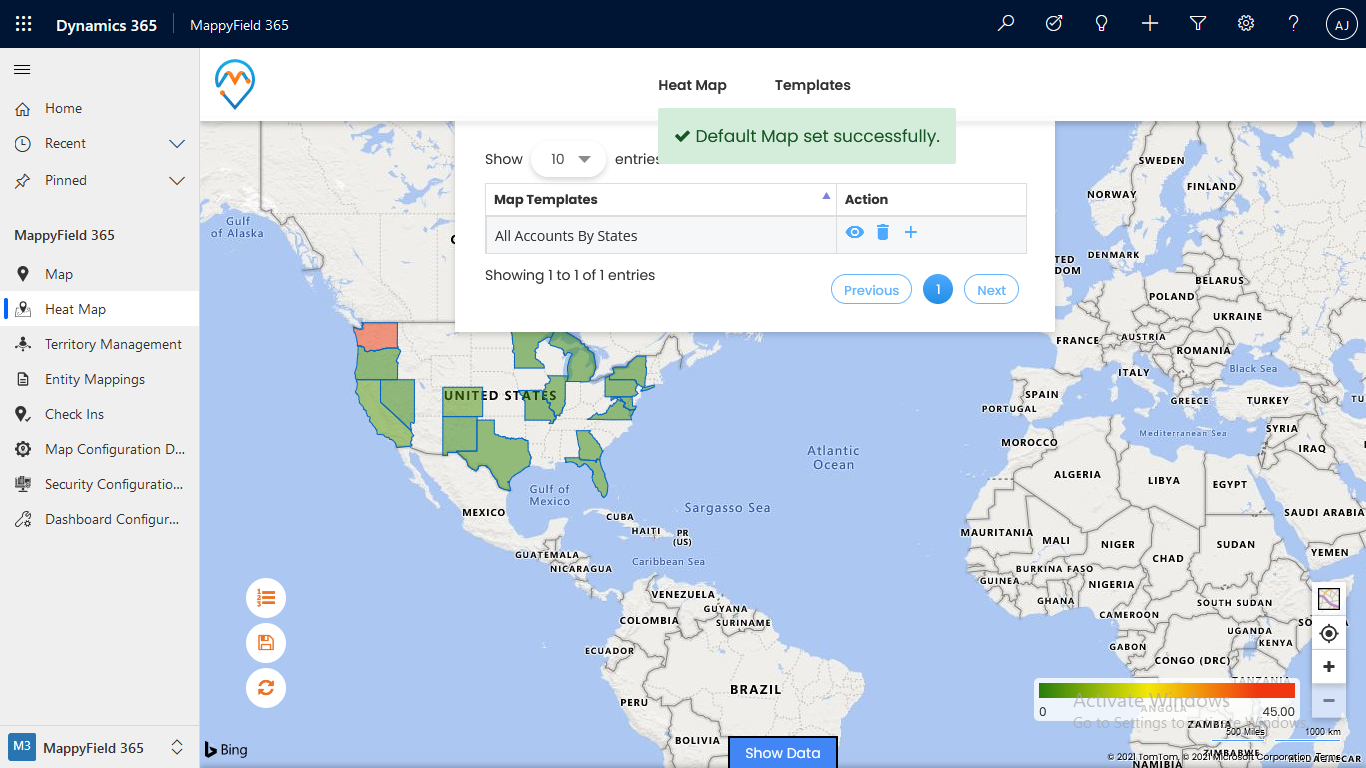Click the heat map color gradient legend

(1167, 690)
